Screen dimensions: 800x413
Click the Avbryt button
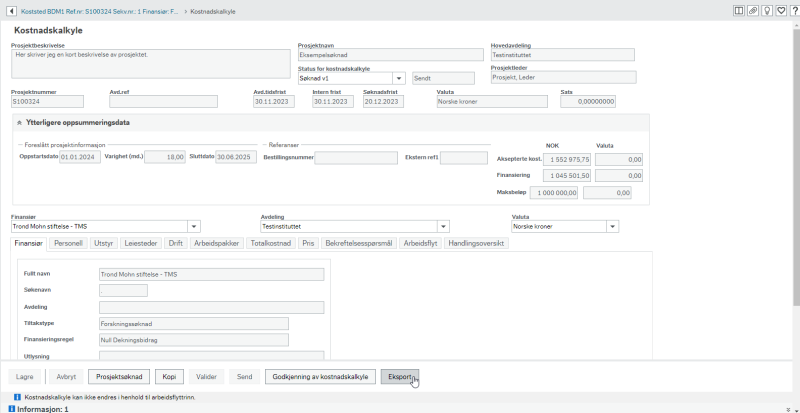(x=66, y=377)
